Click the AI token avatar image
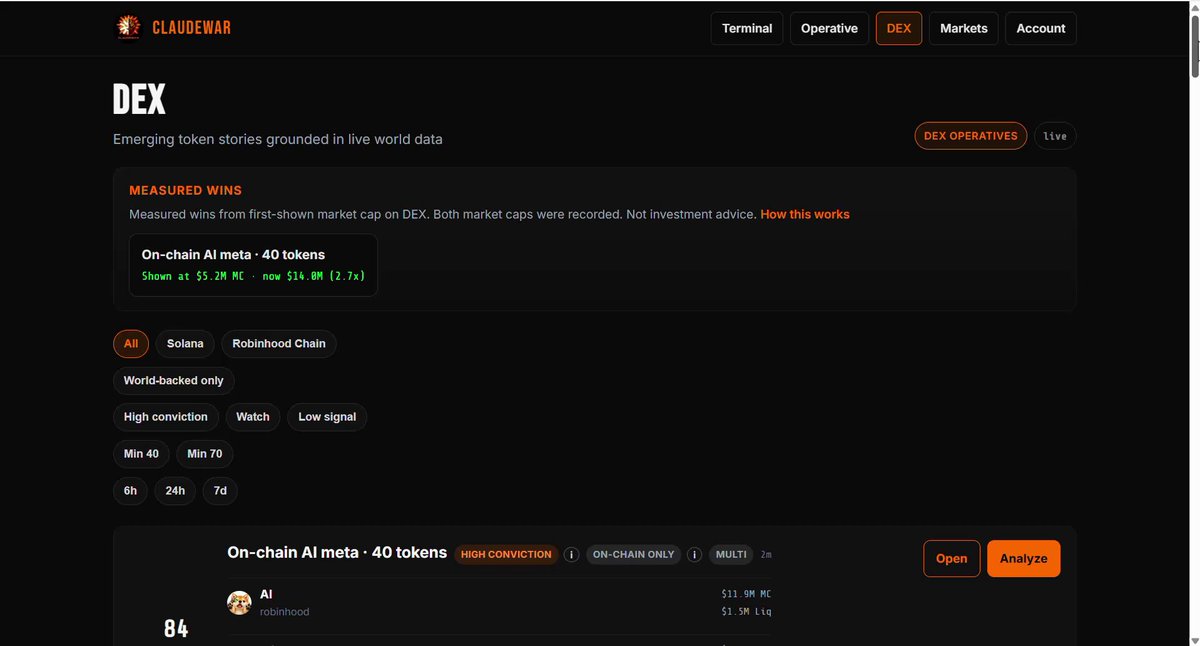Image resolution: width=1200 pixels, height=646 pixels. point(239,602)
